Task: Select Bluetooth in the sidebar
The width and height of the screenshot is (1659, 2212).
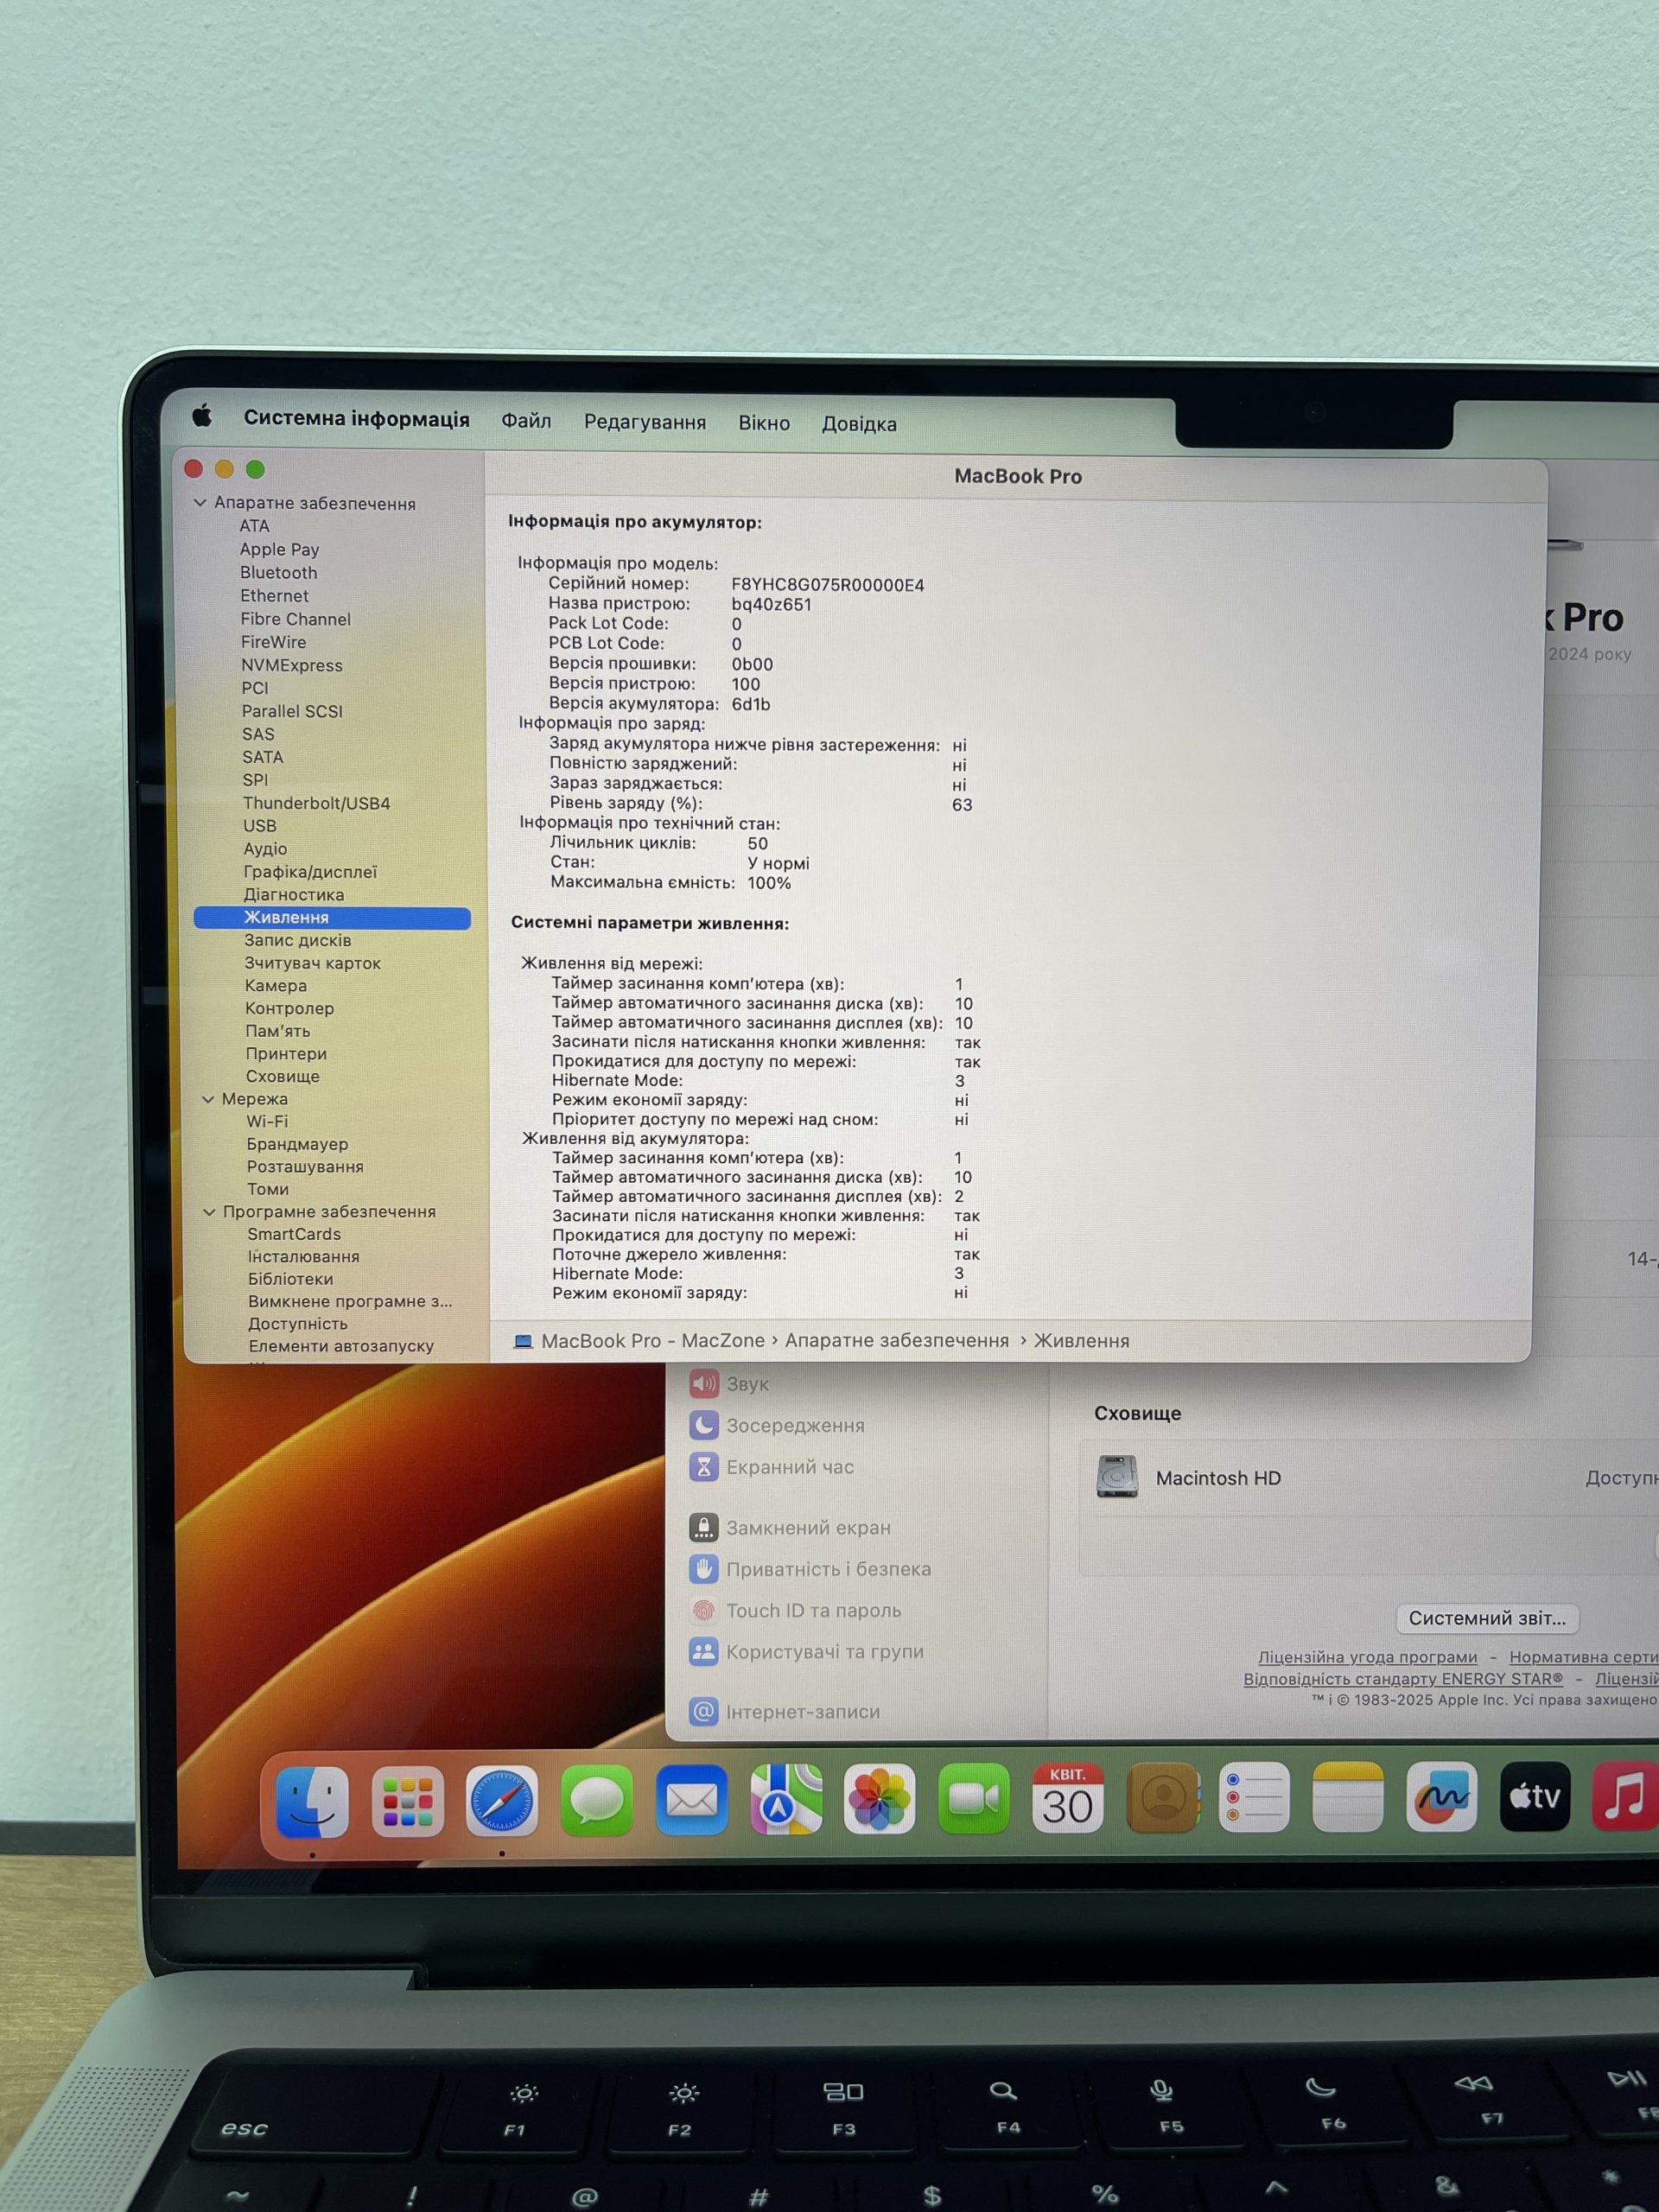Action: pyautogui.click(x=278, y=573)
